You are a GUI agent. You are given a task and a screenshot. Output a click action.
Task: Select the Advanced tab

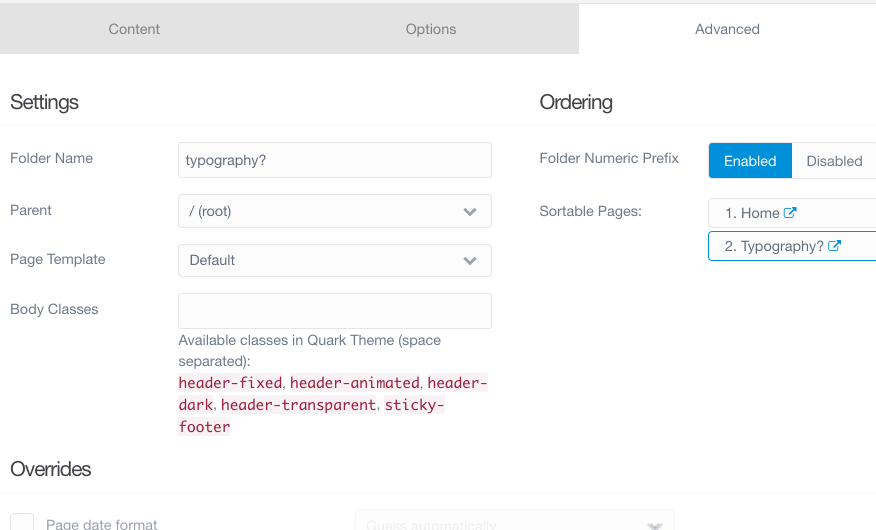[727, 29]
